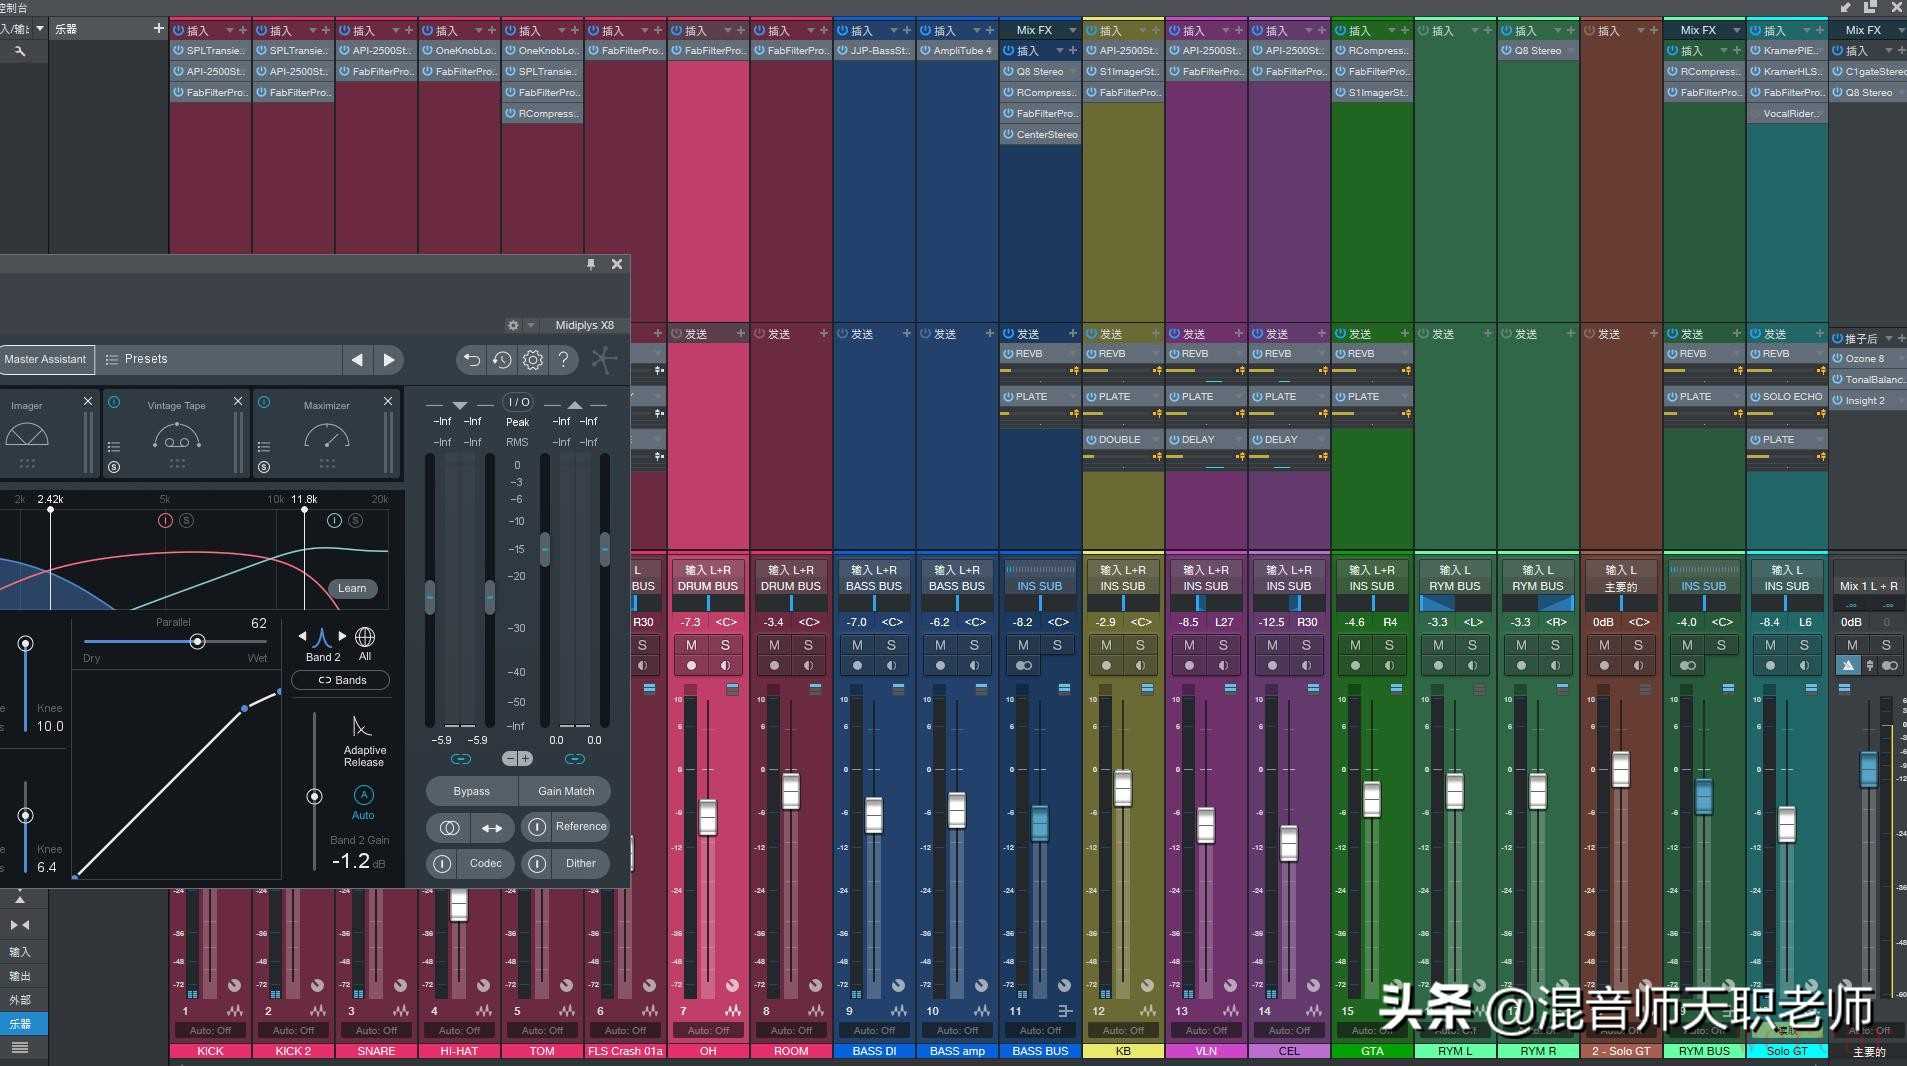
Task: Select the All bands globe icon
Action: 365,637
